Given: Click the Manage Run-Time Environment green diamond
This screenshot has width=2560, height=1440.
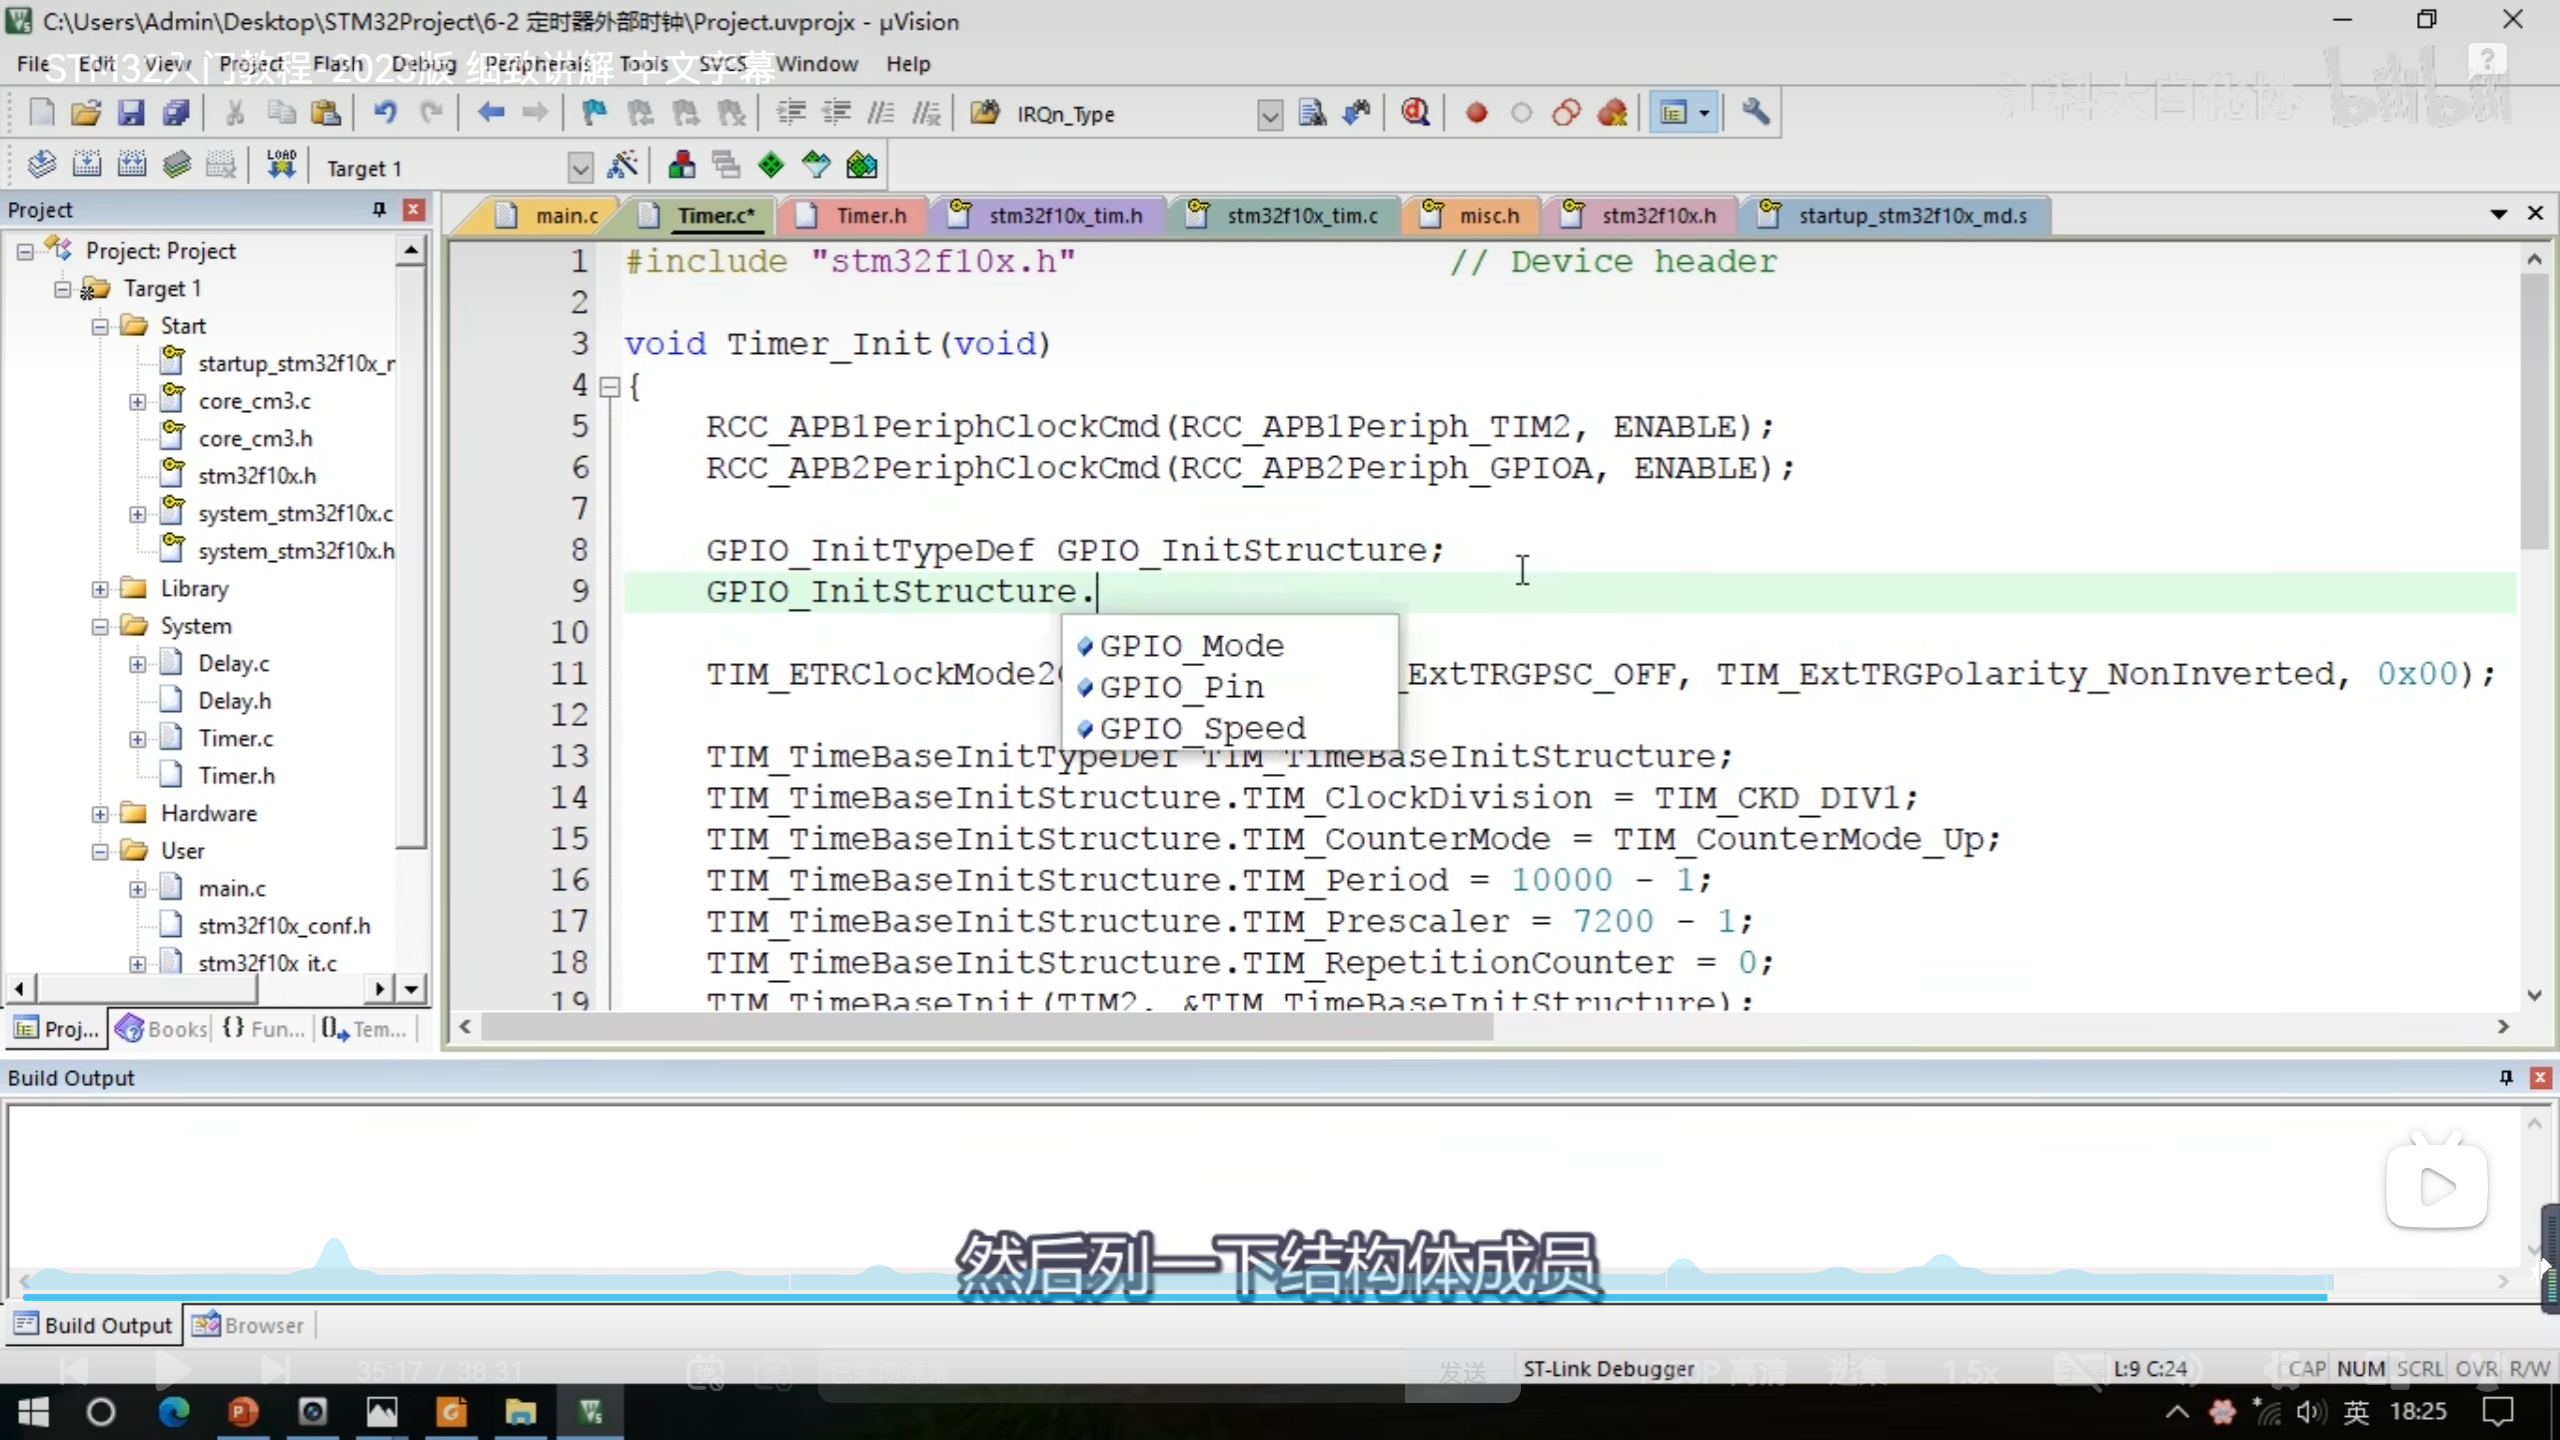Looking at the screenshot, I should (x=771, y=166).
